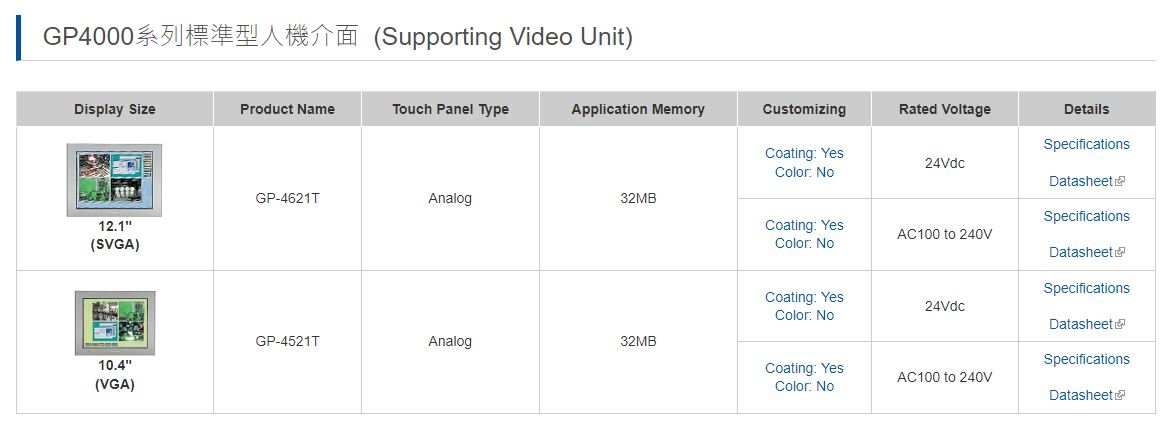
Task: Click external-link icon beside GP-4621T AC Datasheet
Action: coord(1120,252)
